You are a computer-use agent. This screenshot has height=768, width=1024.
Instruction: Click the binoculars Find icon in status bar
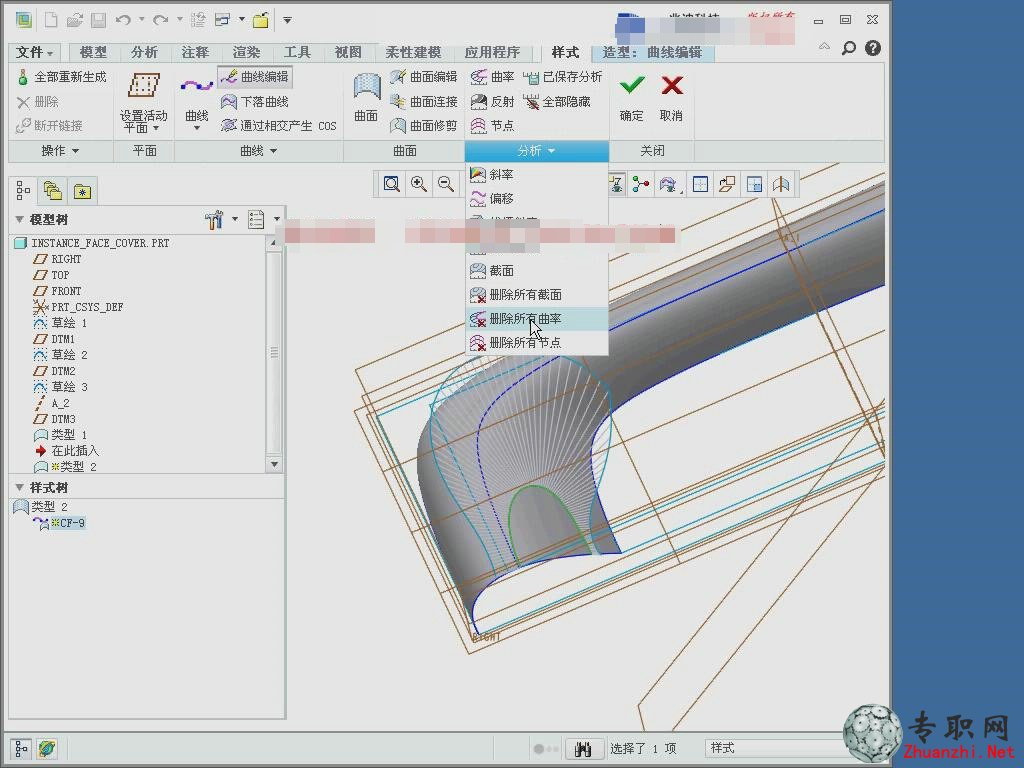pyautogui.click(x=583, y=749)
